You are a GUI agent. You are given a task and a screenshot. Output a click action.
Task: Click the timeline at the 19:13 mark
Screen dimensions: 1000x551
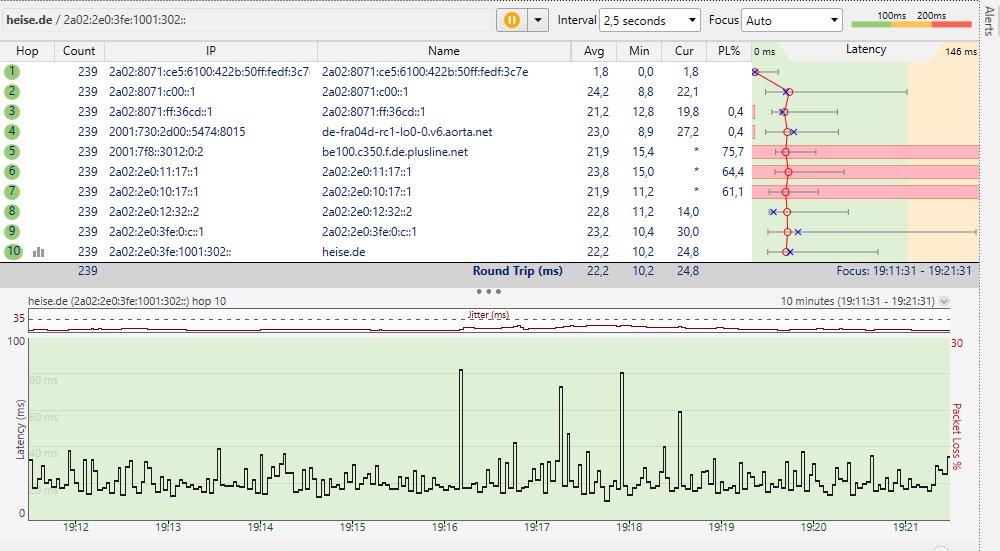click(168, 527)
